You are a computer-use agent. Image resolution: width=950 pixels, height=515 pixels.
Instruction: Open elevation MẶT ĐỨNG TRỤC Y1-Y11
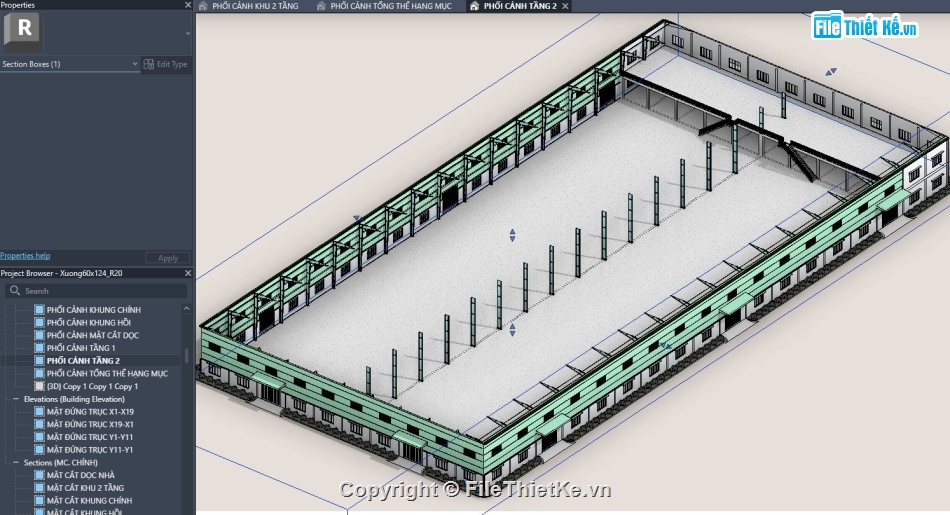click(90, 437)
